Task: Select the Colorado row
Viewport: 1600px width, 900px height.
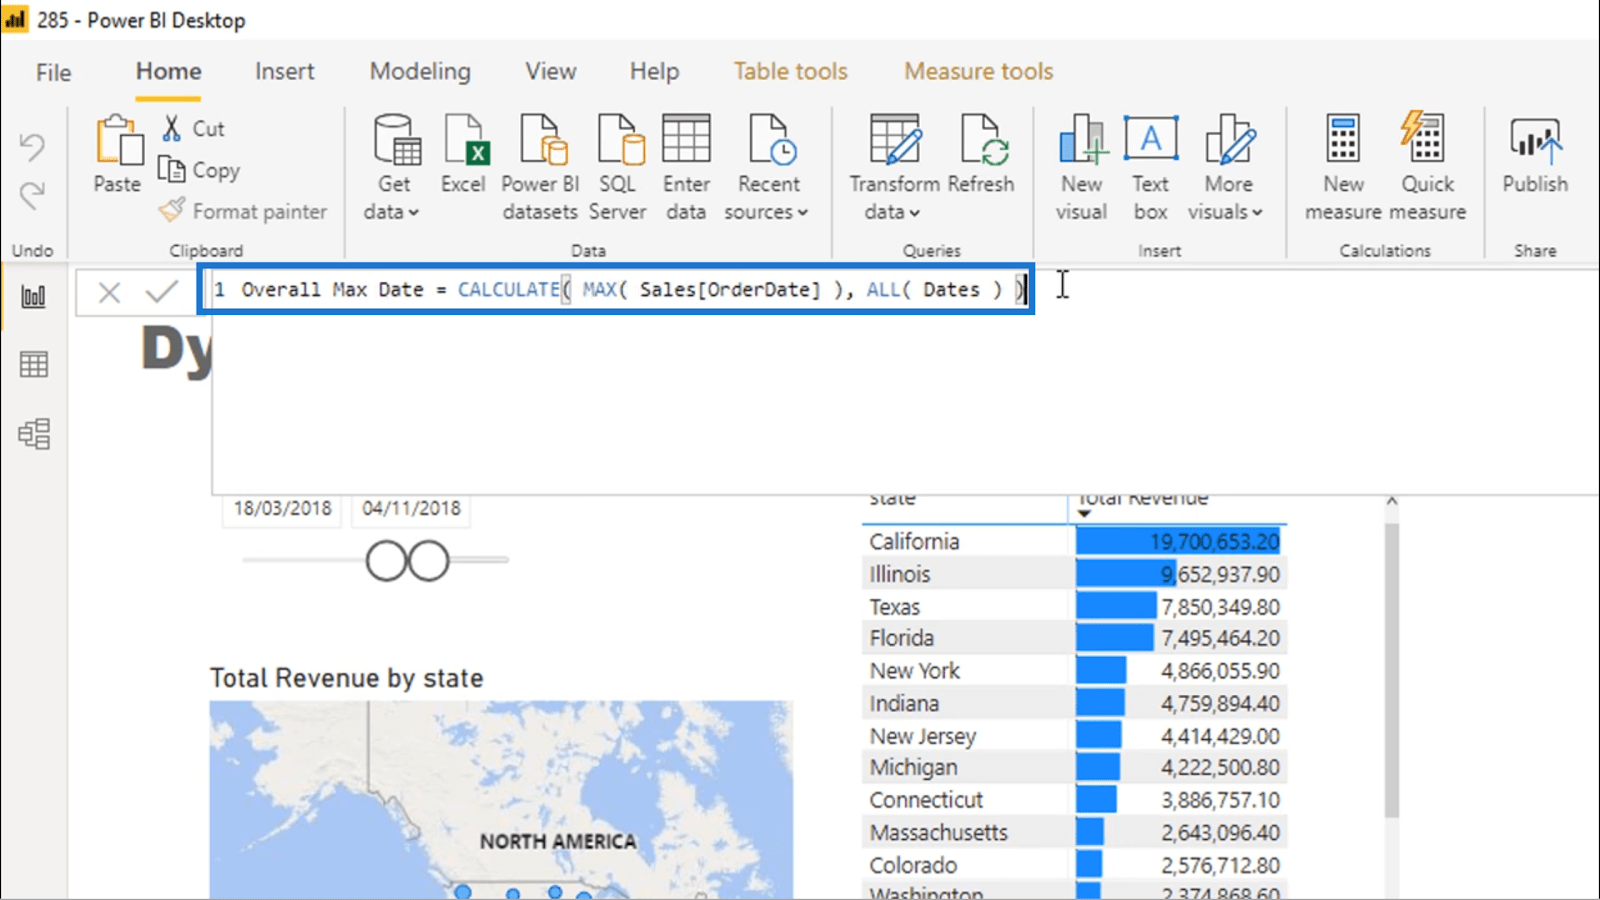Action: tap(1074, 865)
